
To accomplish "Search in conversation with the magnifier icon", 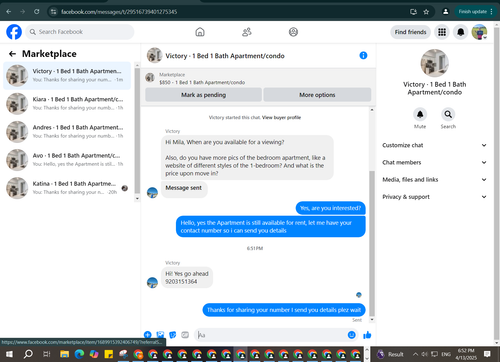I will click(448, 114).
